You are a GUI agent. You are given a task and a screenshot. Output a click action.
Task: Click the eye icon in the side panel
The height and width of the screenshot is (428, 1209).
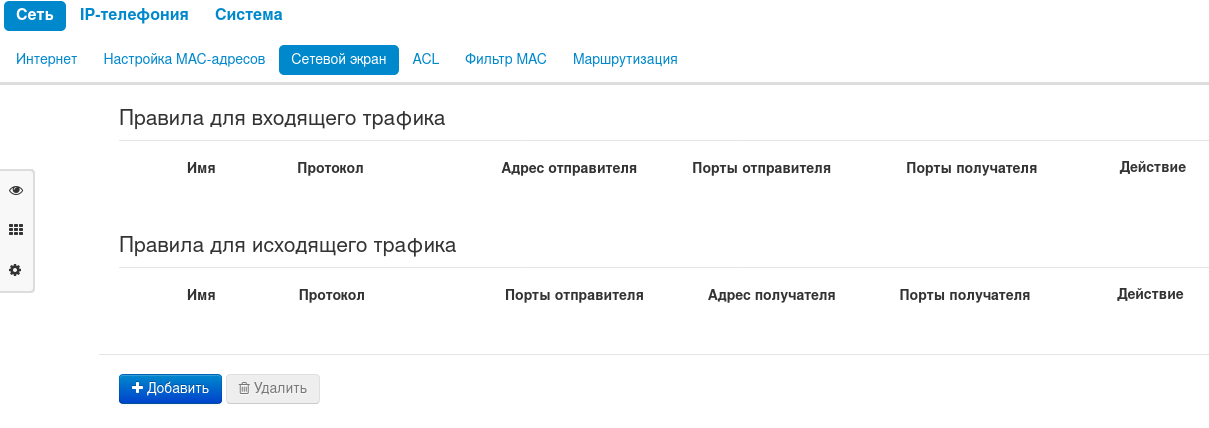point(16,190)
